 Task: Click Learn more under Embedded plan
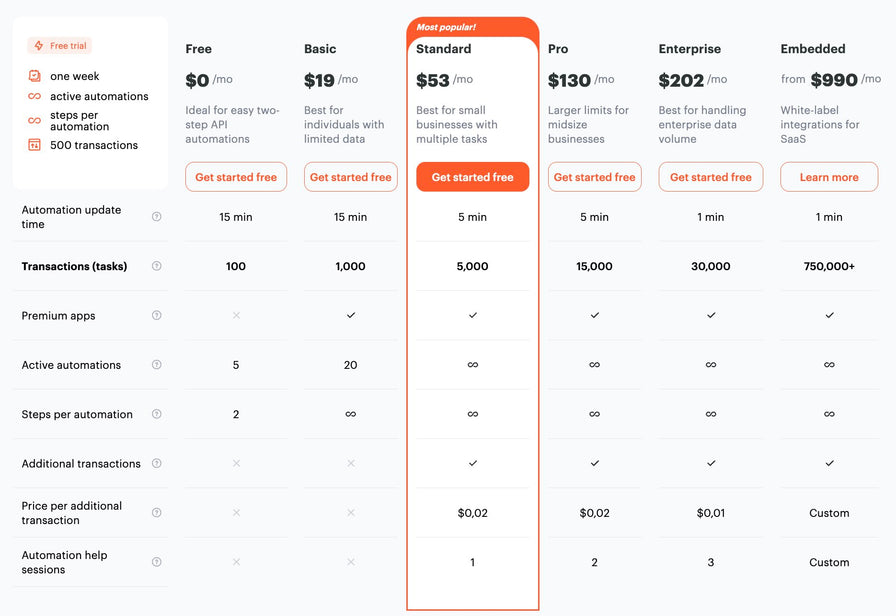[829, 177]
